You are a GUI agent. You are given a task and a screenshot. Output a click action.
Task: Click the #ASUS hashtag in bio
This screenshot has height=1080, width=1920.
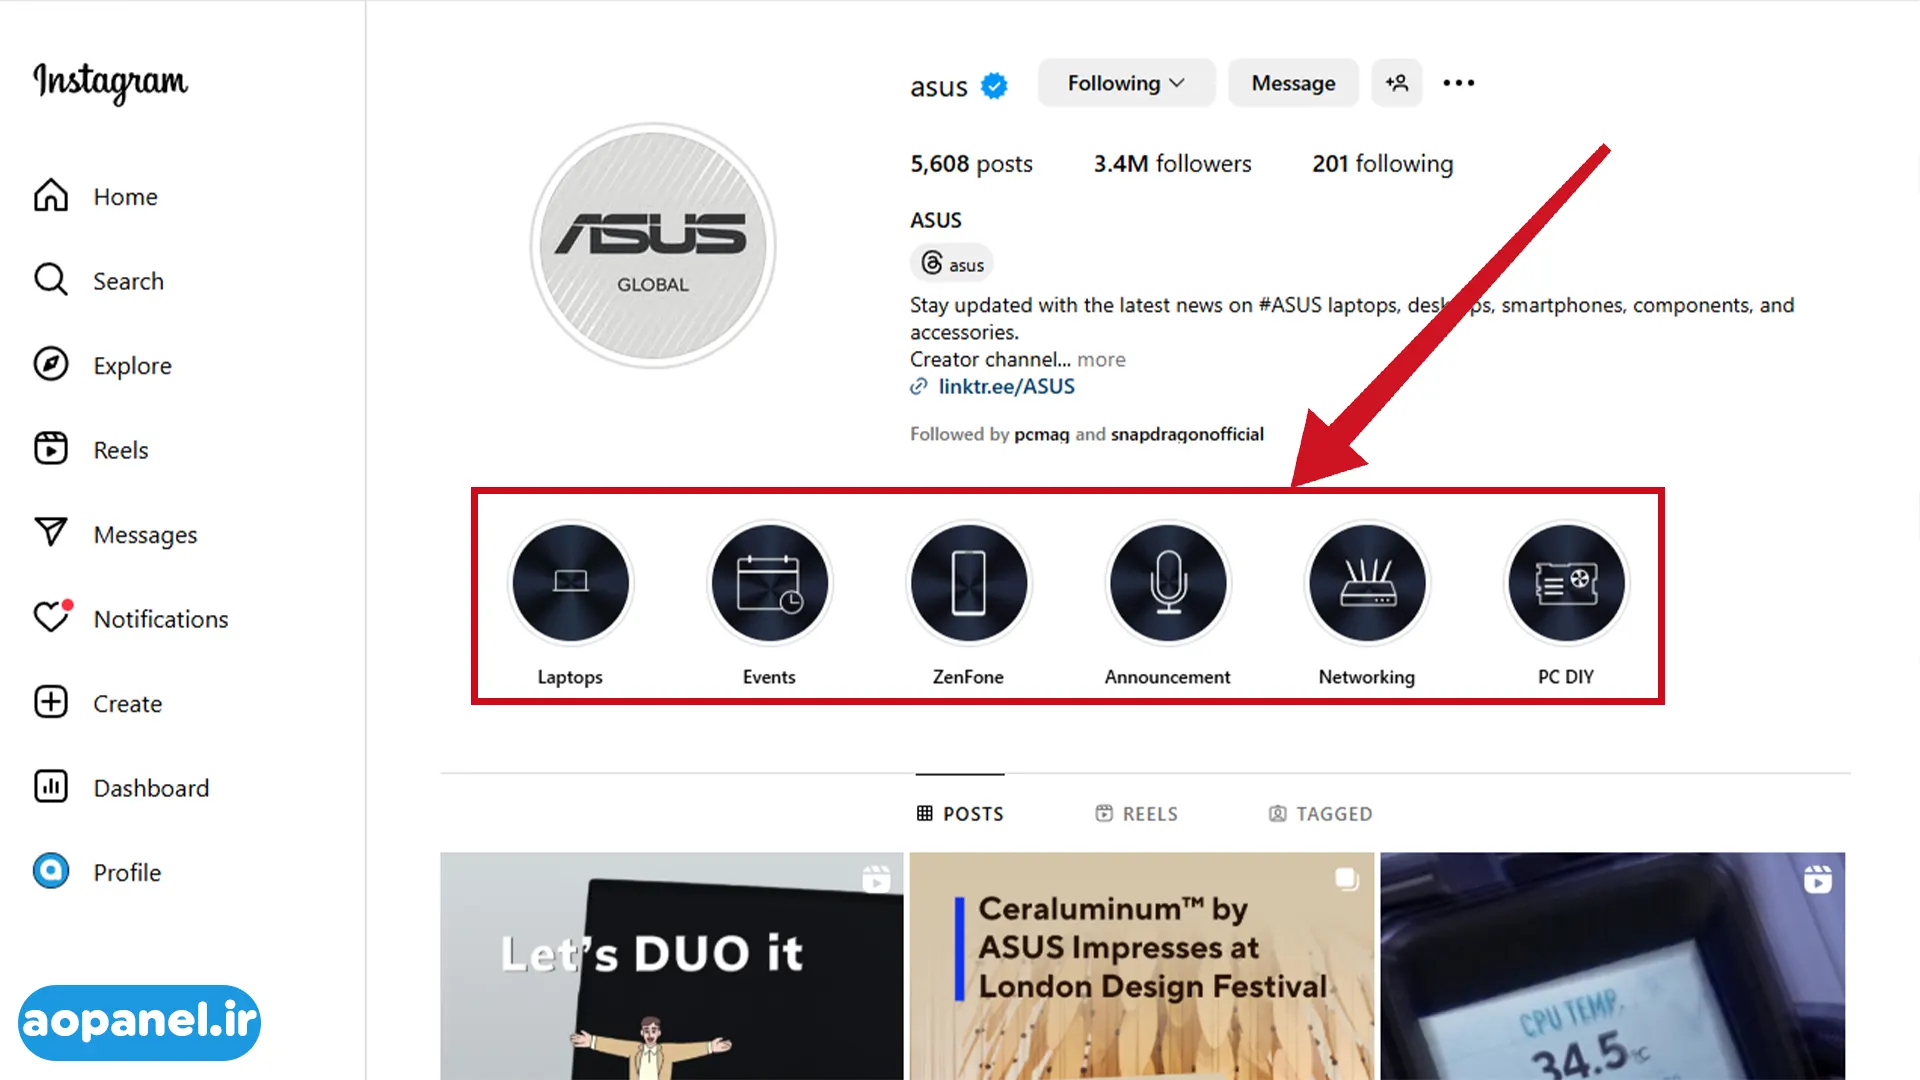[x=1290, y=305]
